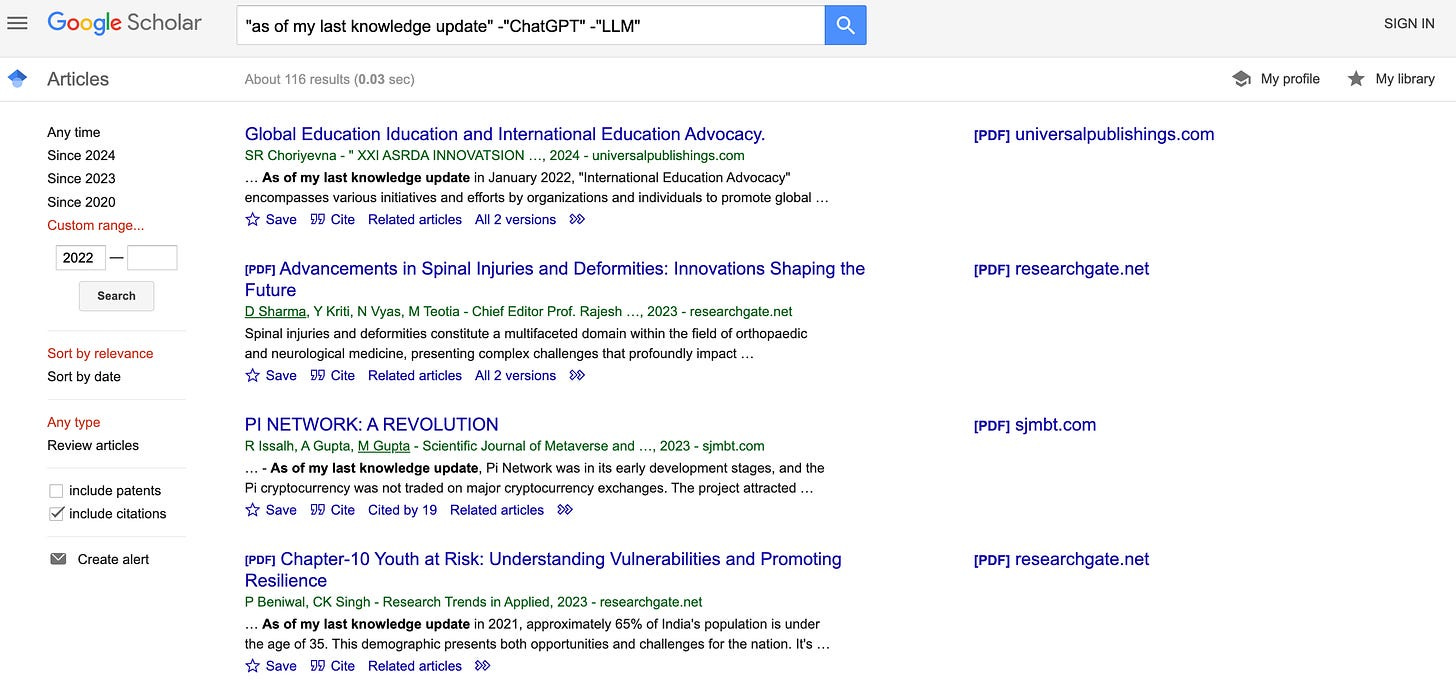Open the hamburger main menu

point(17,24)
